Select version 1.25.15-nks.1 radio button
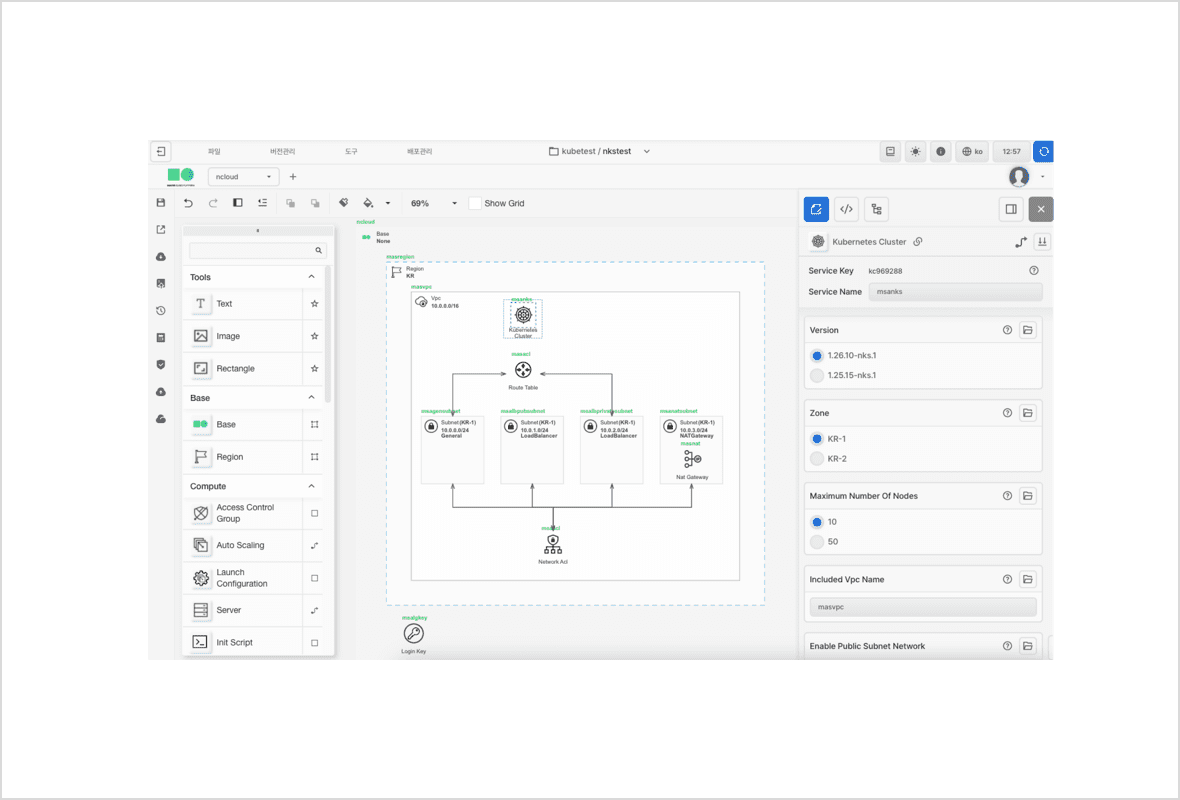 coord(817,376)
